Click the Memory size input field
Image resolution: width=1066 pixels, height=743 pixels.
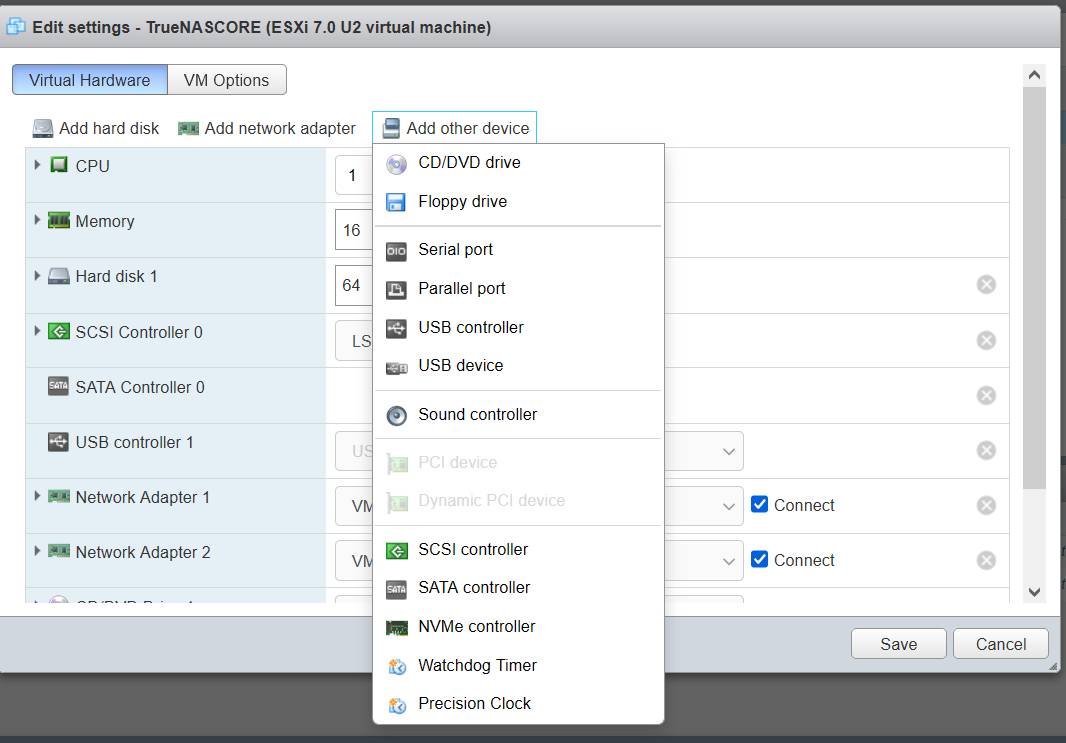click(354, 230)
